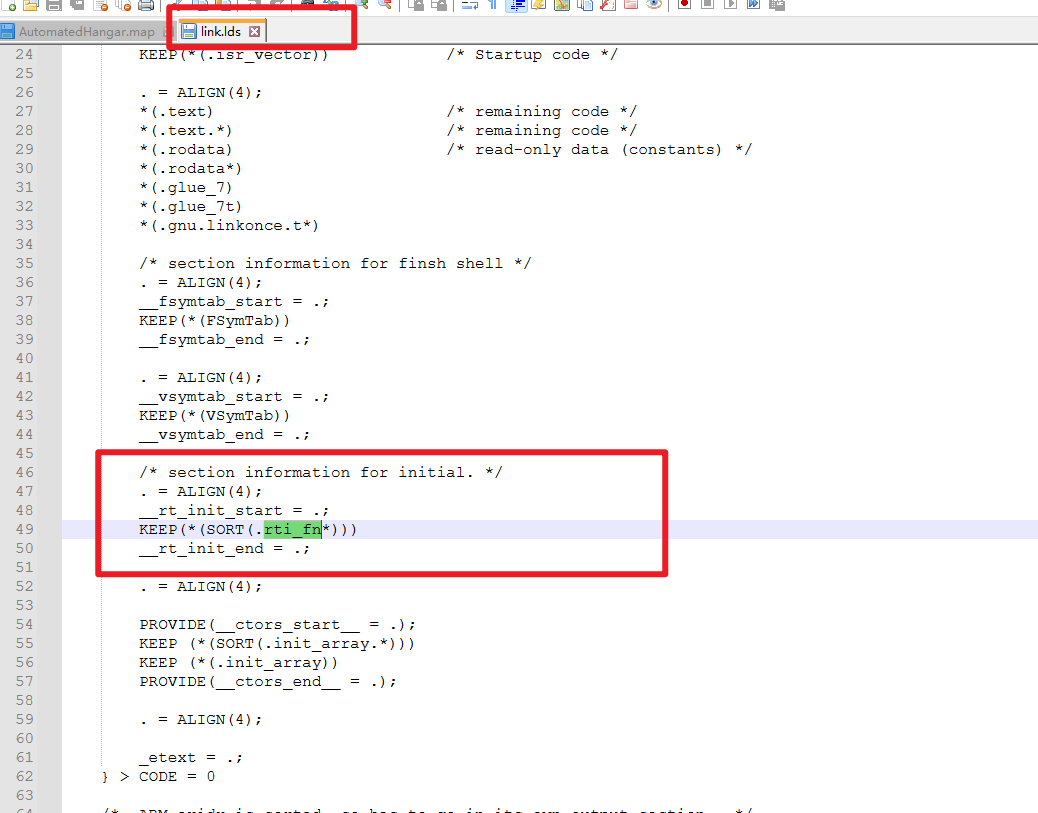Select the link.lds tab
The width and height of the screenshot is (1038, 813).
click(218, 30)
